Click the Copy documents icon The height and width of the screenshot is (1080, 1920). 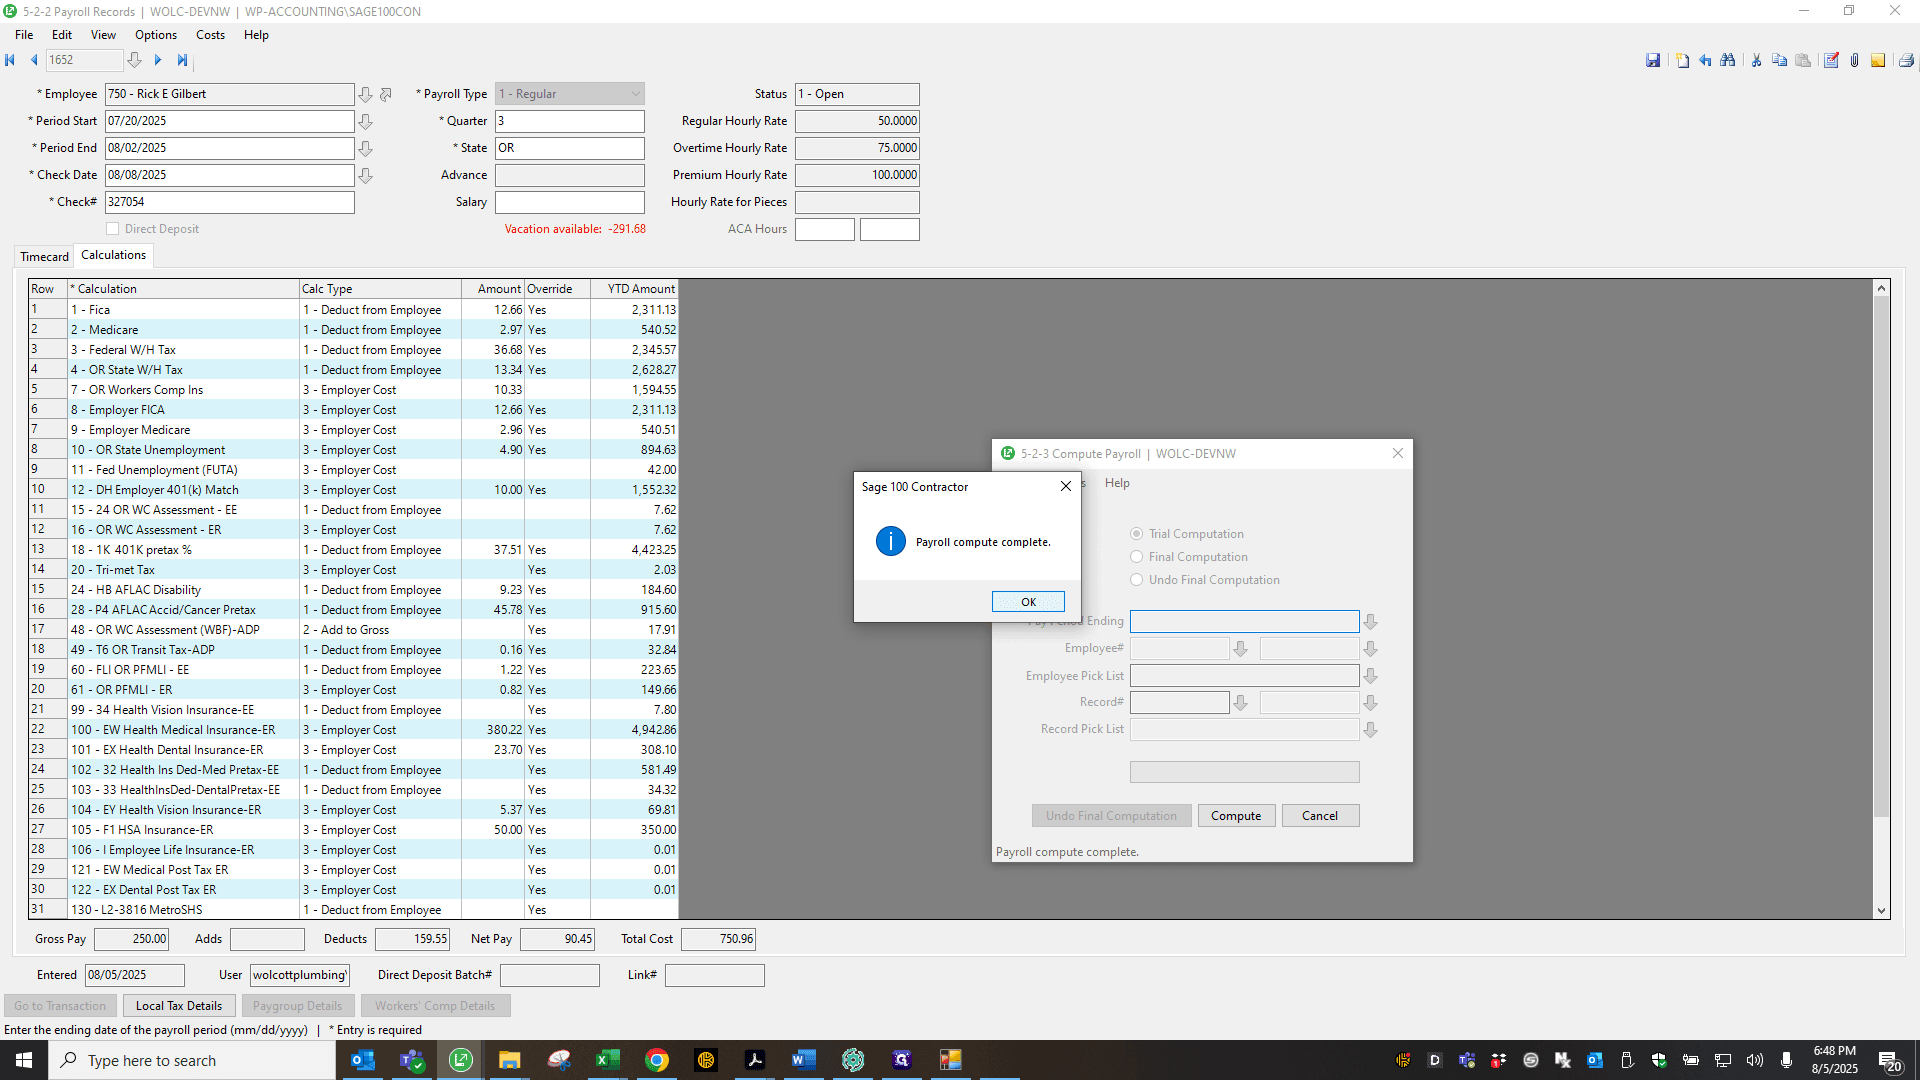coord(1779,61)
